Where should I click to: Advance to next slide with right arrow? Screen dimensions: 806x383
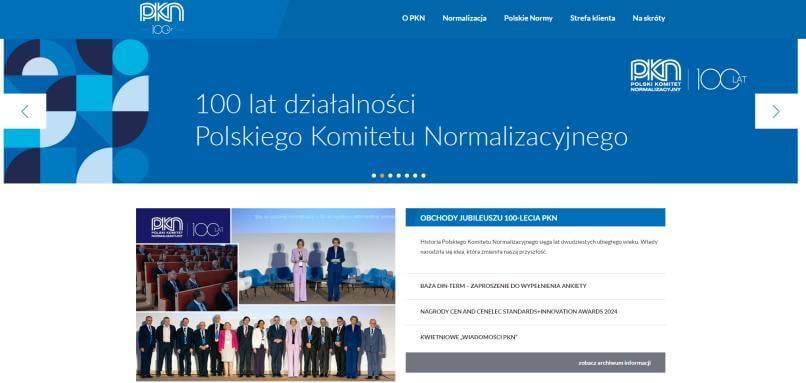776,111
